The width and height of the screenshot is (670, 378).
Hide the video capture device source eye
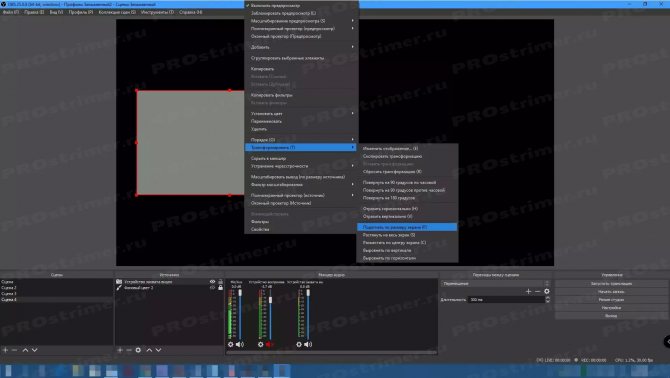(x=212, y=282)
